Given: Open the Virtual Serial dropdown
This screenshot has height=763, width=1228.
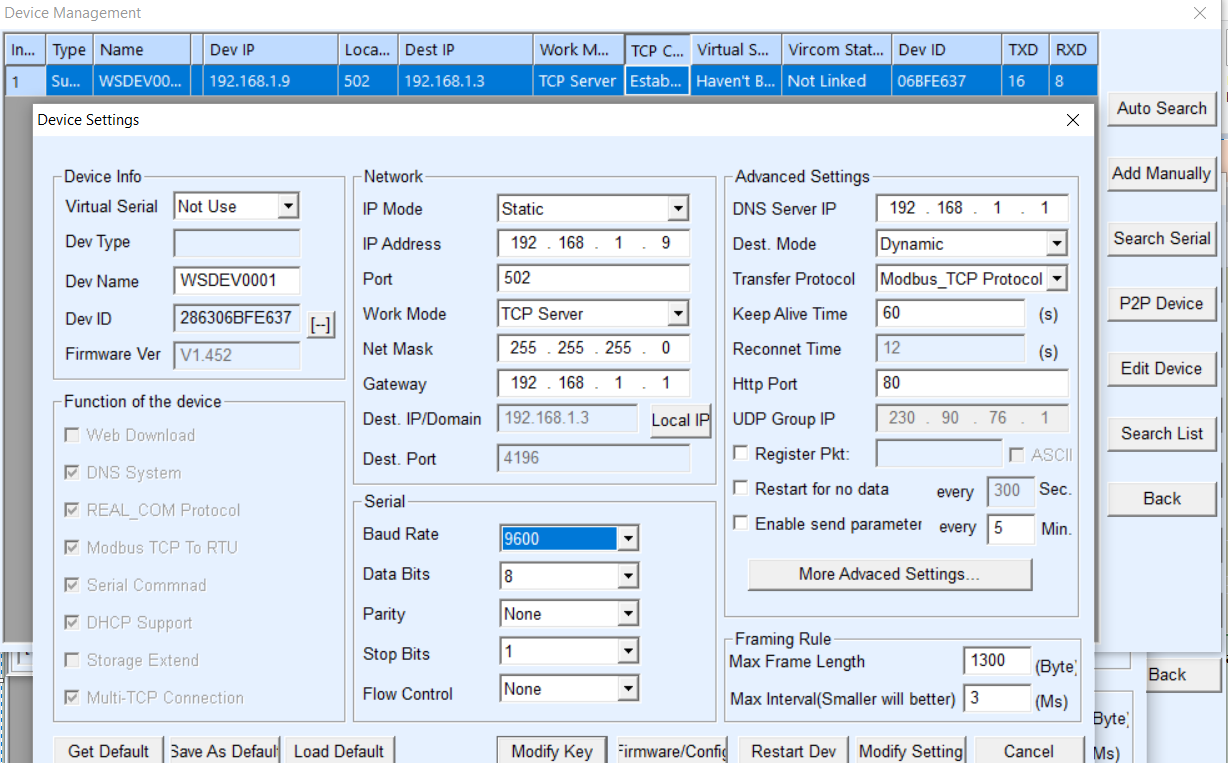Looking at the screenshot, I should point(289,205).
